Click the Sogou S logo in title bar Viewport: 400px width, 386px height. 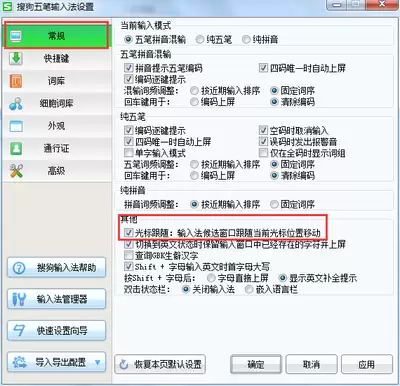(8, 6)
